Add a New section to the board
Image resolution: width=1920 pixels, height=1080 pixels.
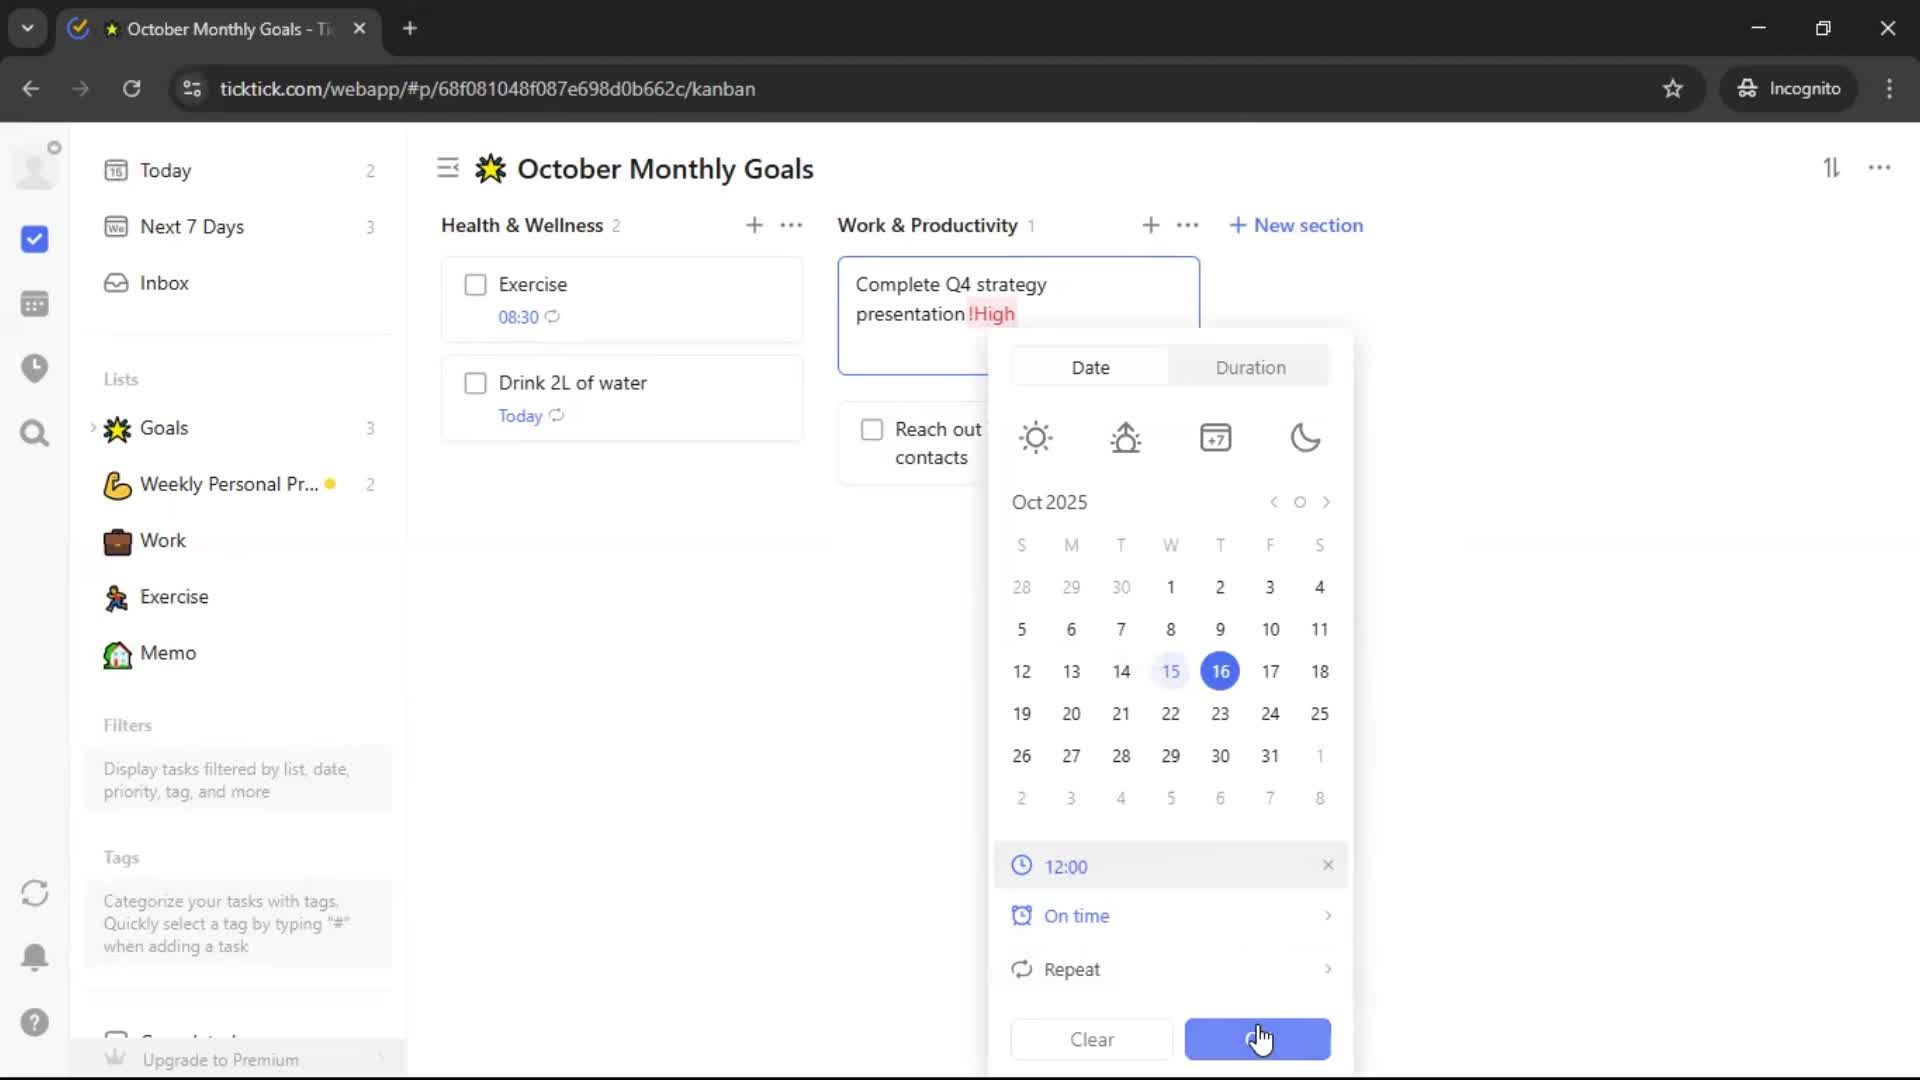pos(1296,225)
